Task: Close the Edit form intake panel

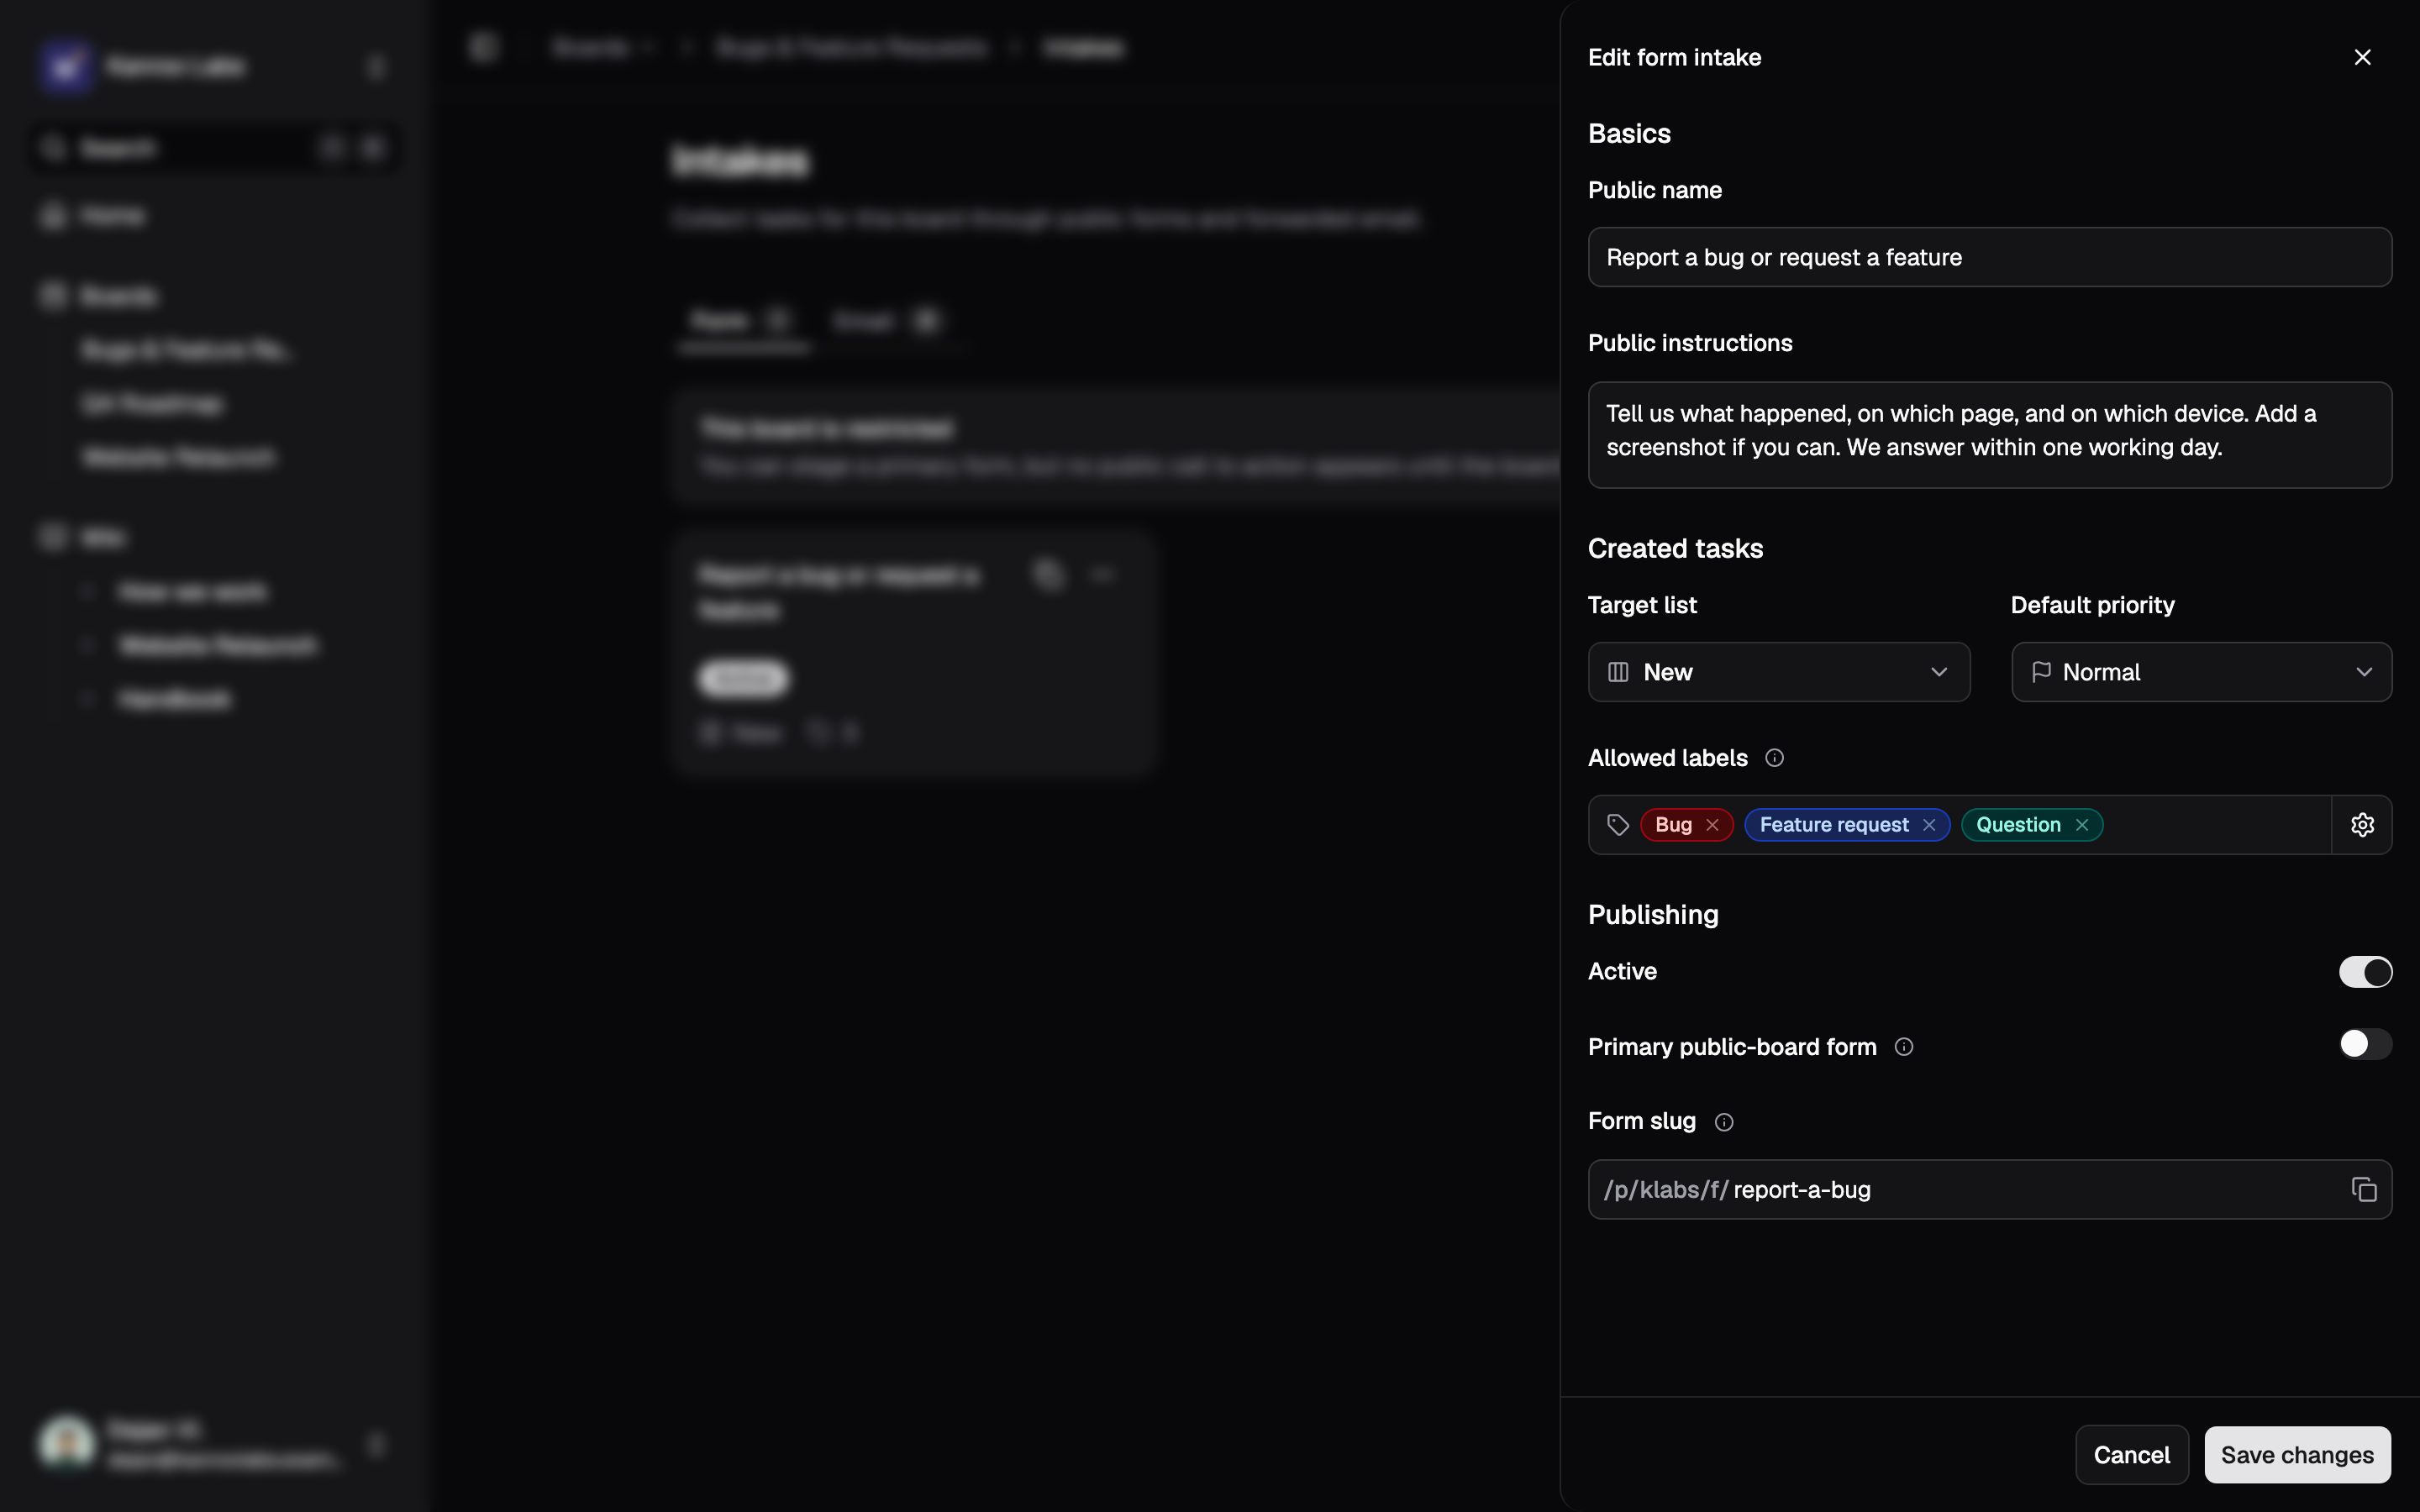Action: (2362, 57)
